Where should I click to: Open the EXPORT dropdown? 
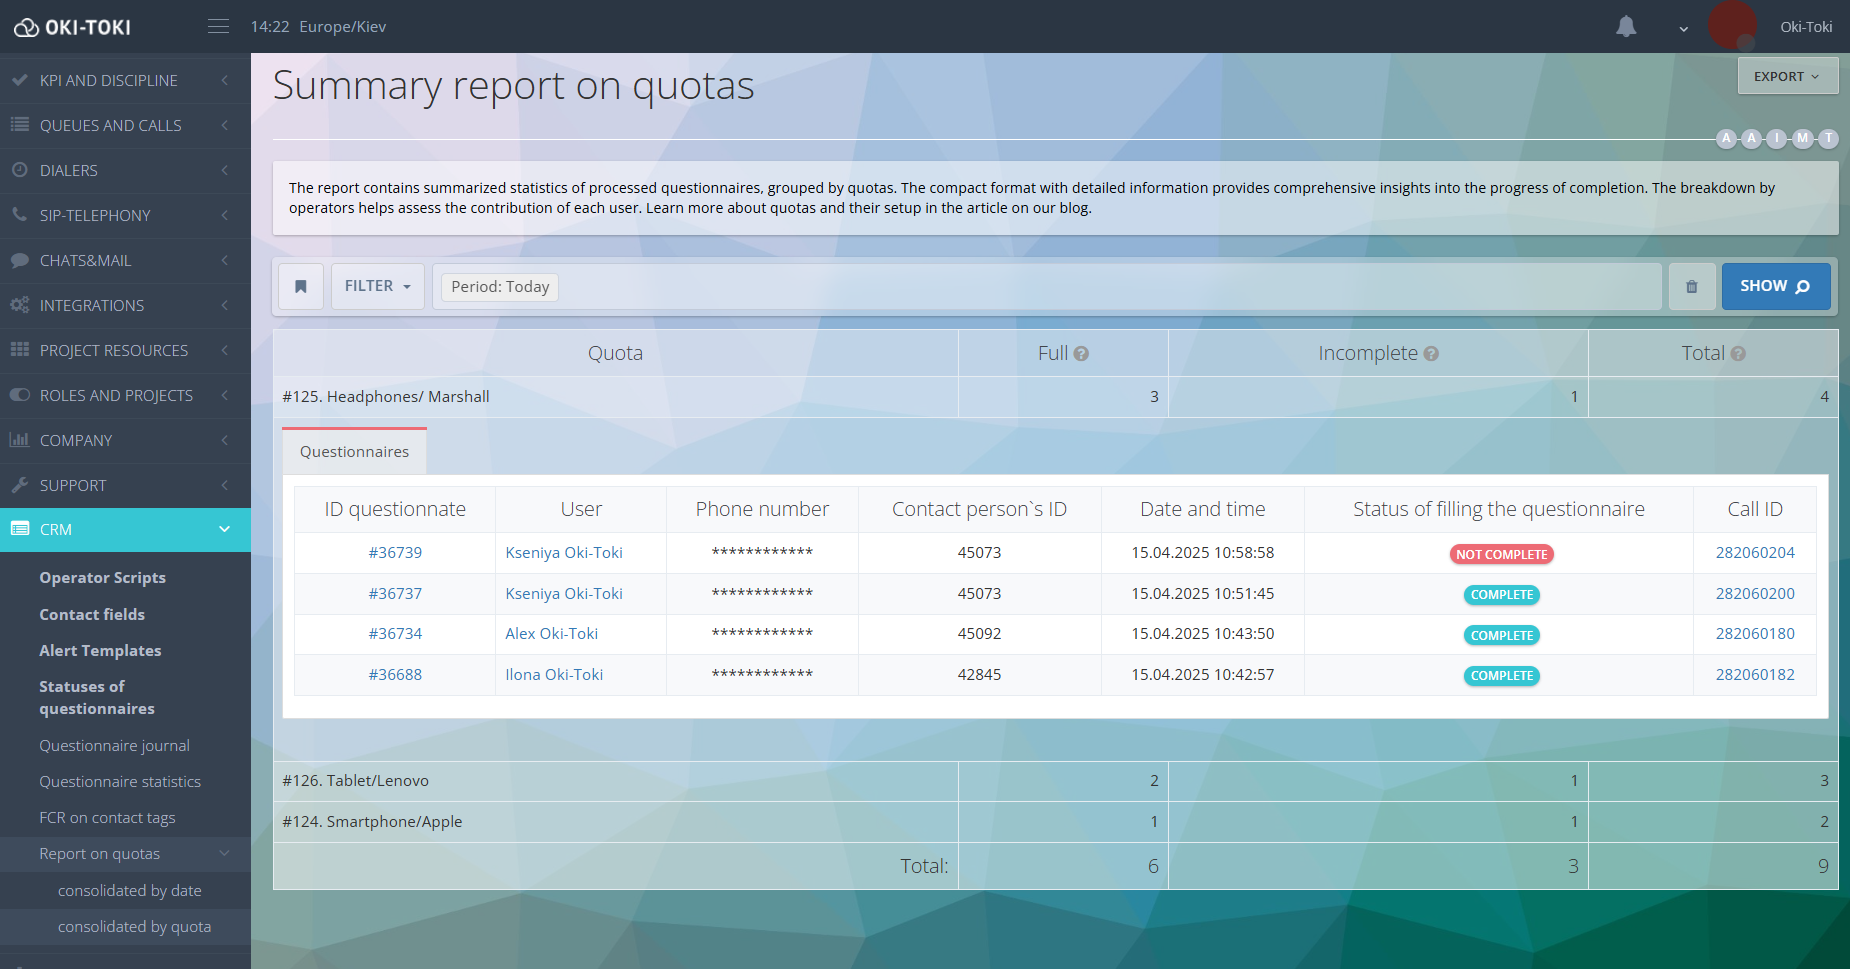1787,77
